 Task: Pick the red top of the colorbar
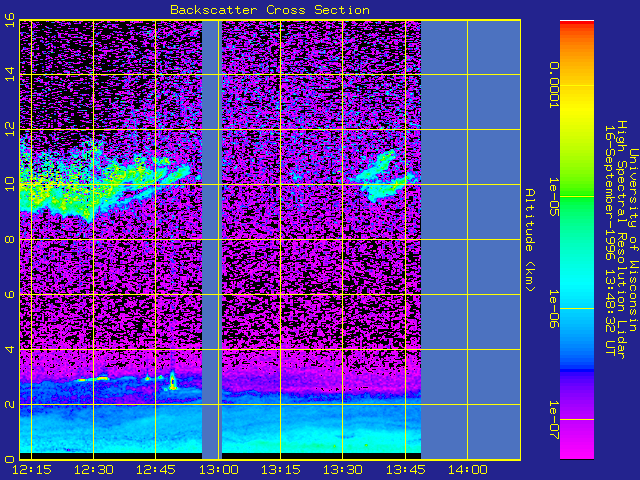(577, 23)
